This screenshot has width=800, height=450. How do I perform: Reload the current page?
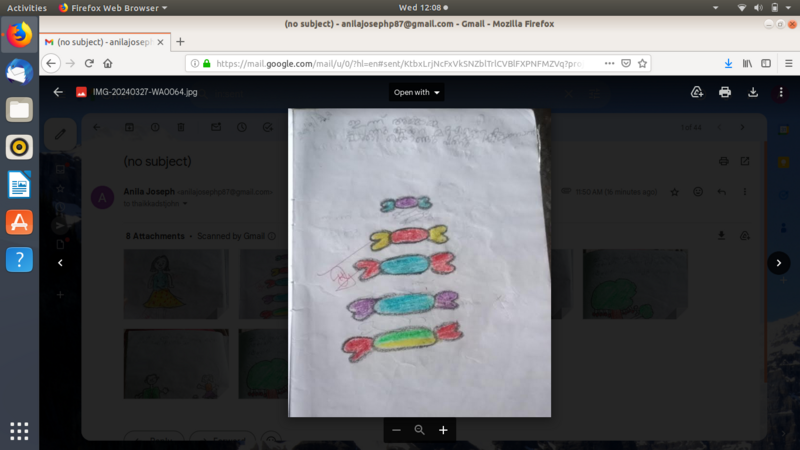[x=89, y=63]
